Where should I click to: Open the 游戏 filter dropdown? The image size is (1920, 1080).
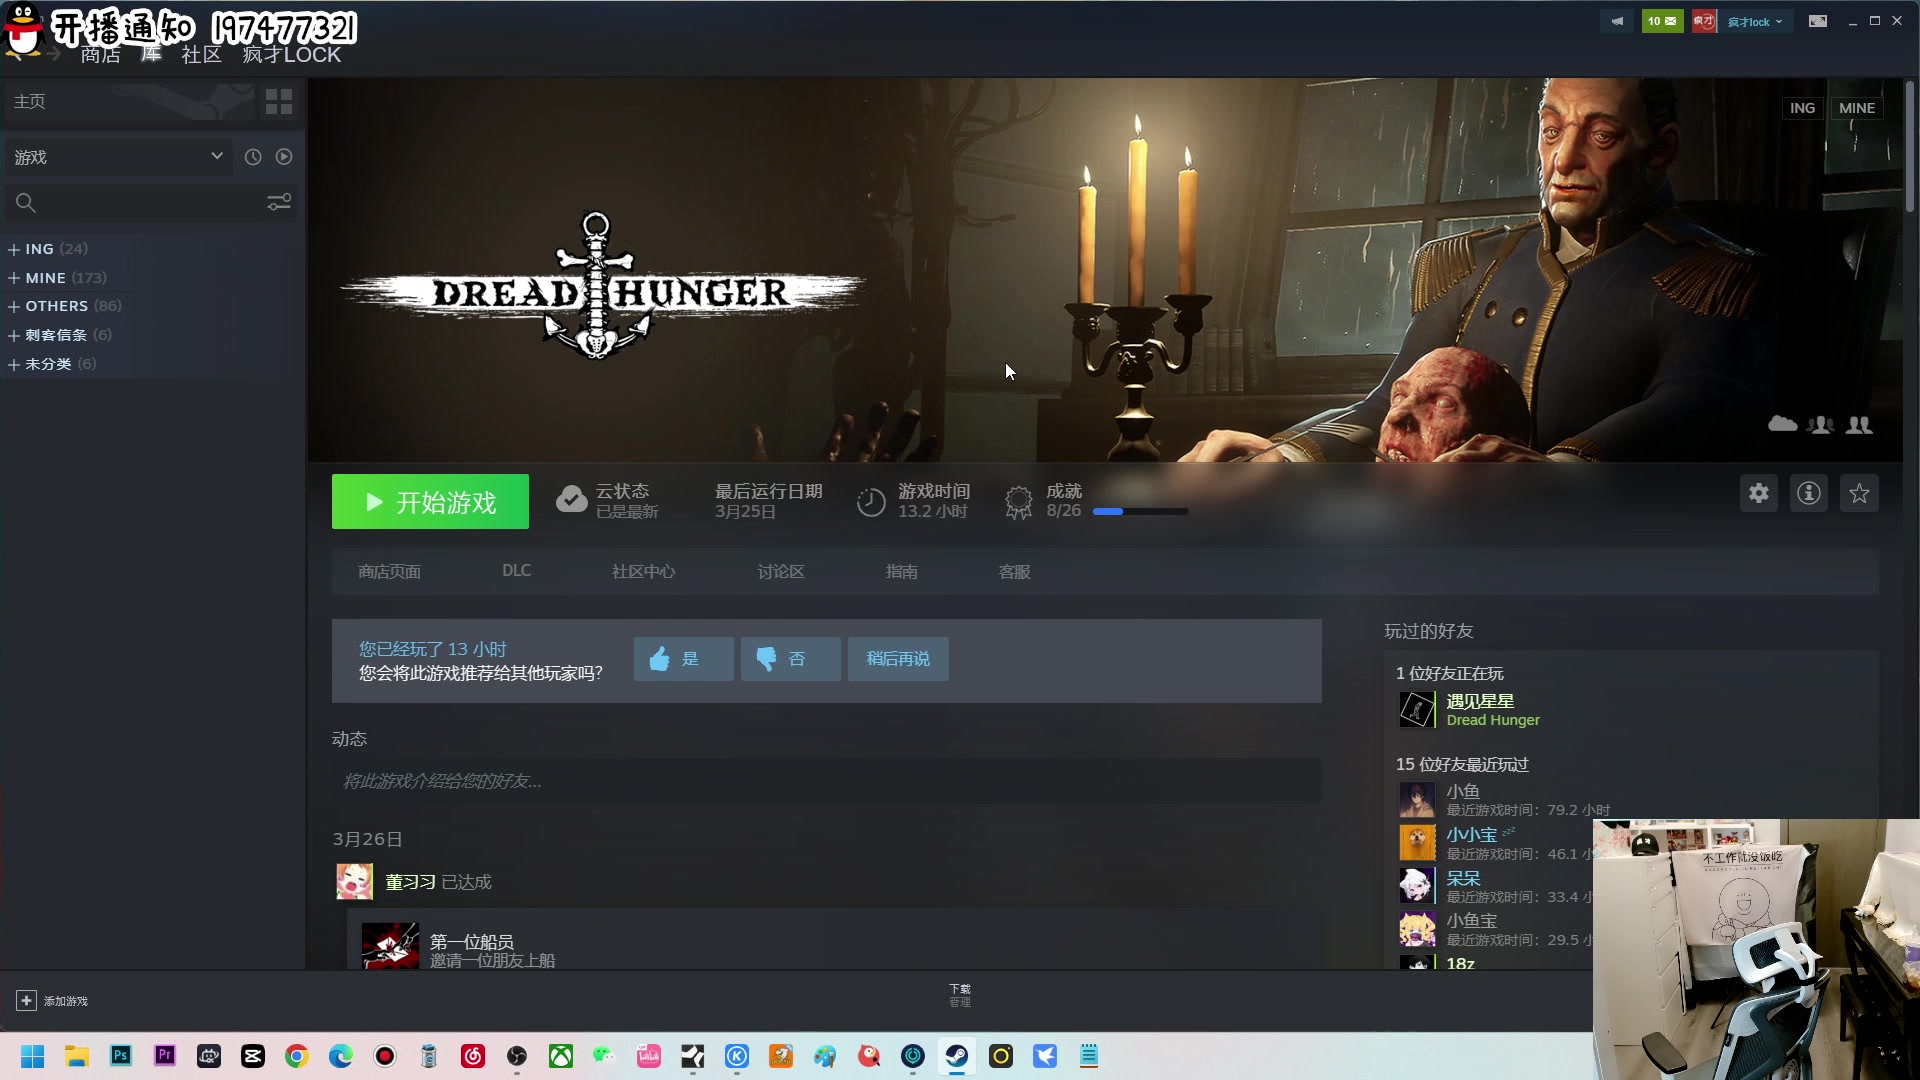(x=118, y=157)
